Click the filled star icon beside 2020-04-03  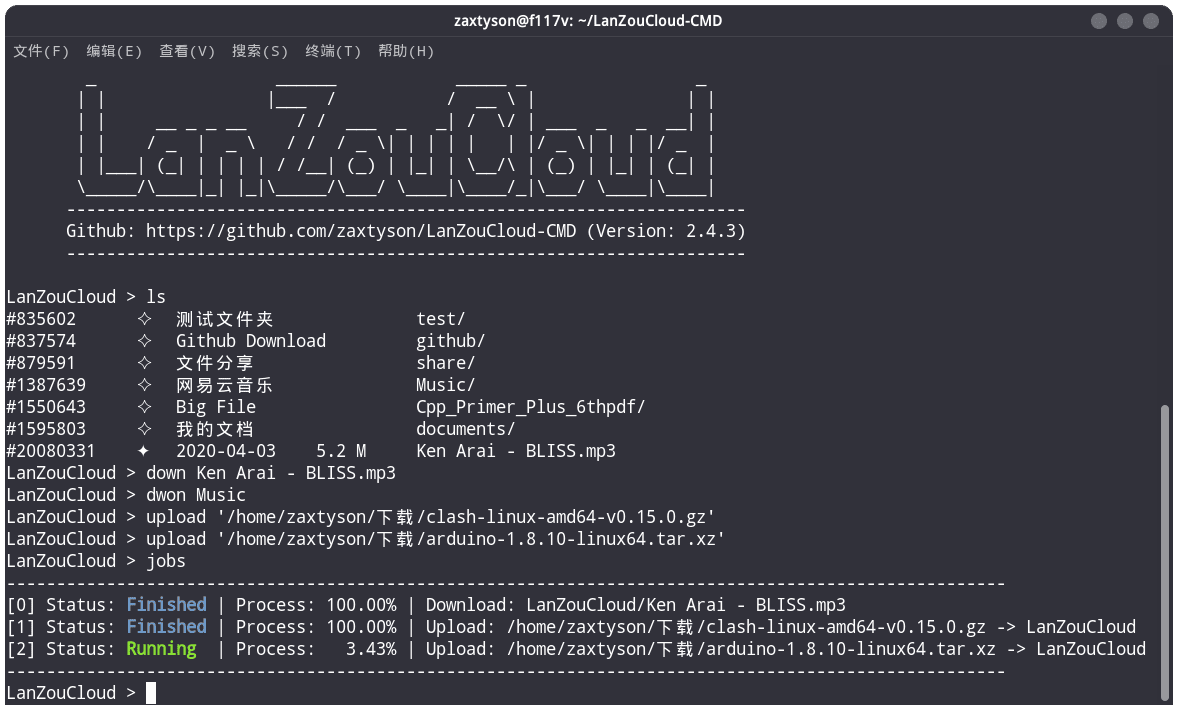143,451
